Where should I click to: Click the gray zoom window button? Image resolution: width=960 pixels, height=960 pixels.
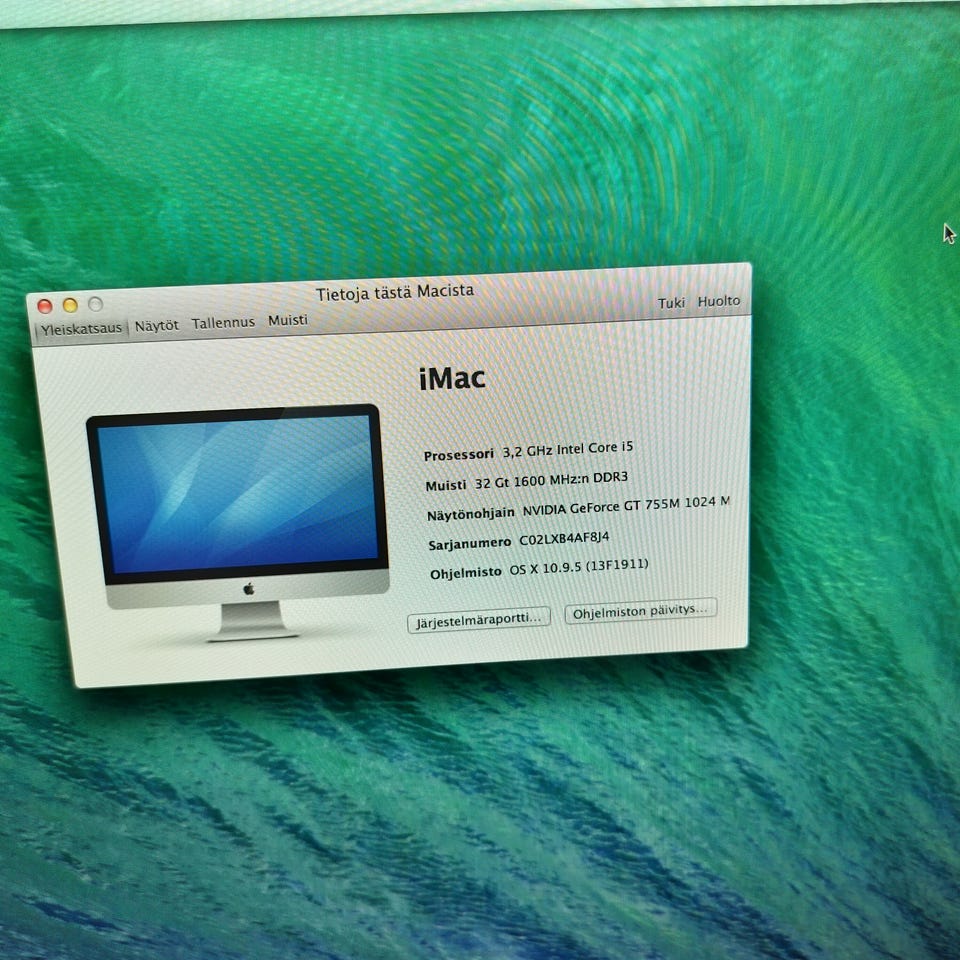coord(96,303)
